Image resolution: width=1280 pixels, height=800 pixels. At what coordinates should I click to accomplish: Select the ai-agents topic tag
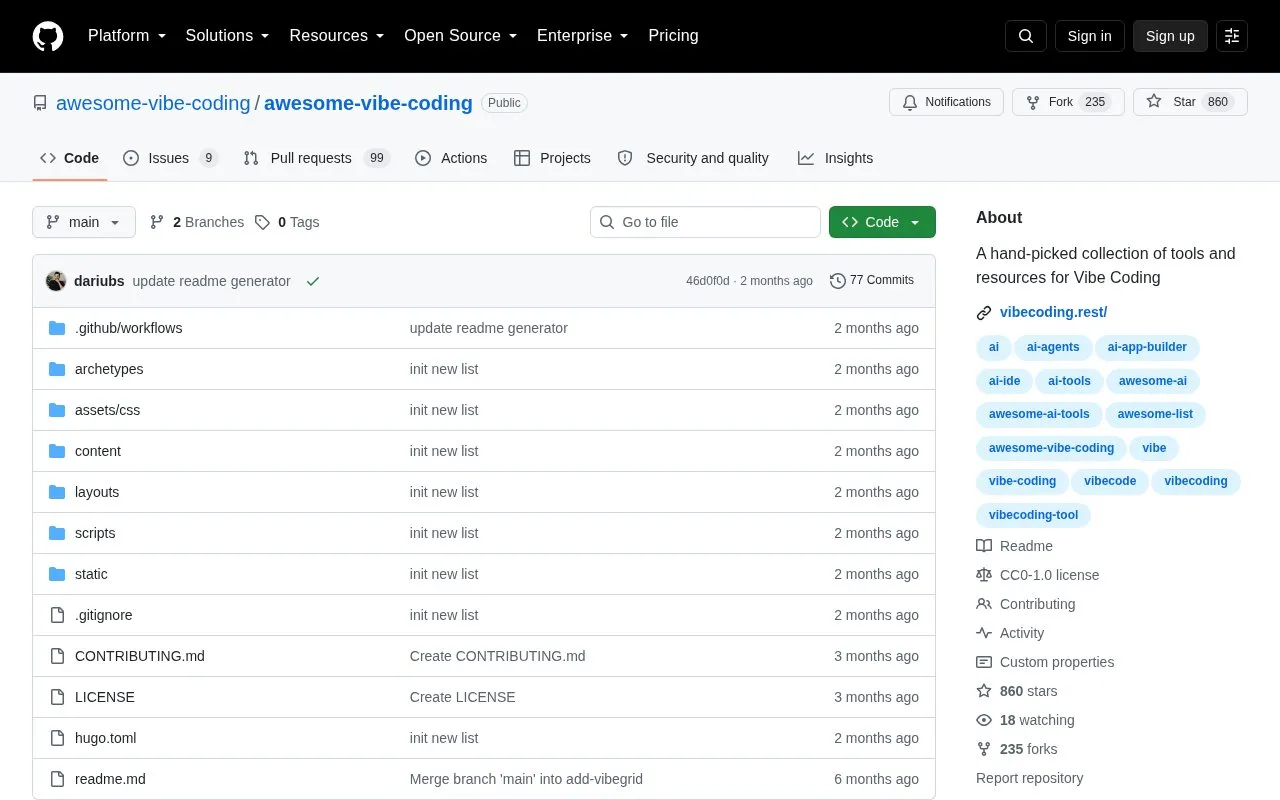point(1053,347)
